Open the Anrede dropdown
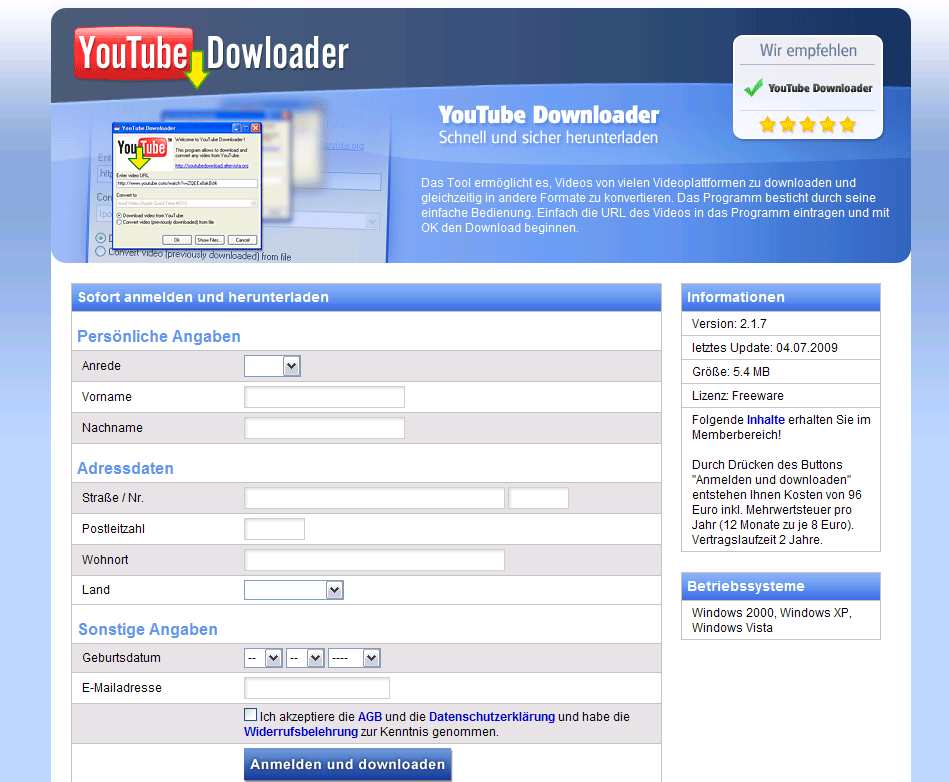The width and height of the screenshot is (949, 782). (272, 366)
